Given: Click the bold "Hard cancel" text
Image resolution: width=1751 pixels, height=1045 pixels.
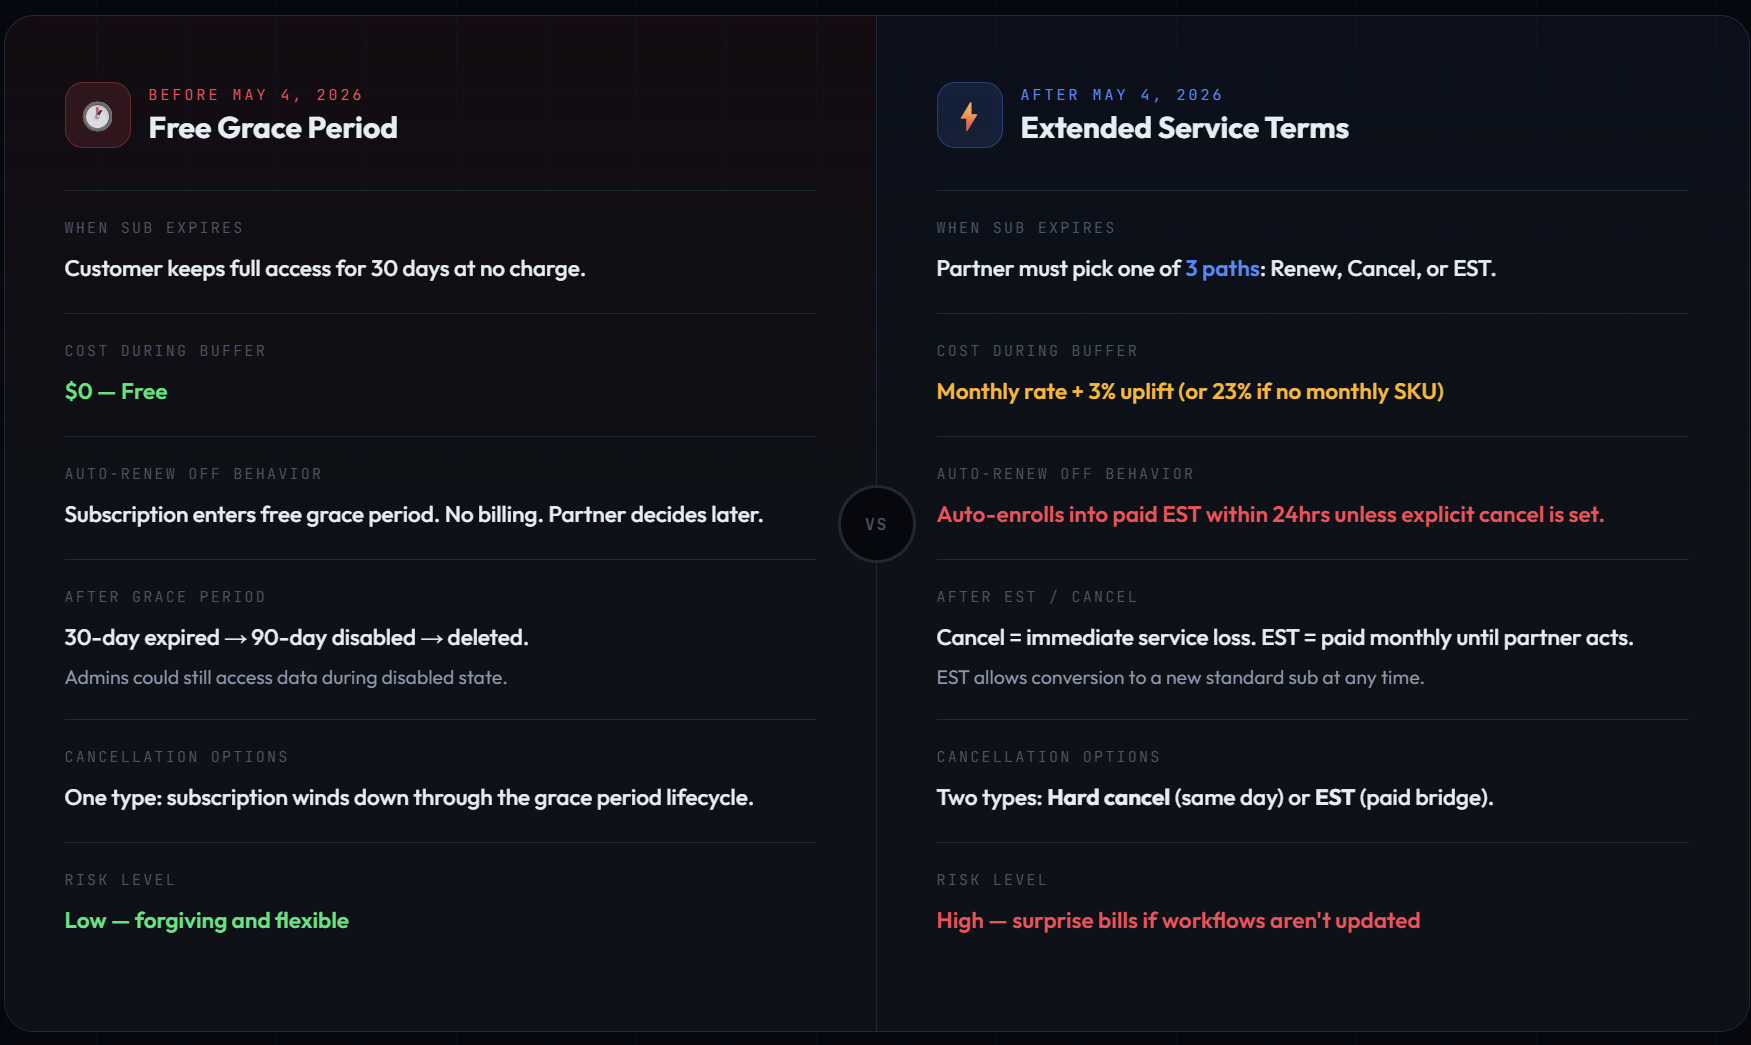Looking at the screenshot, I should coord(1108,798).
